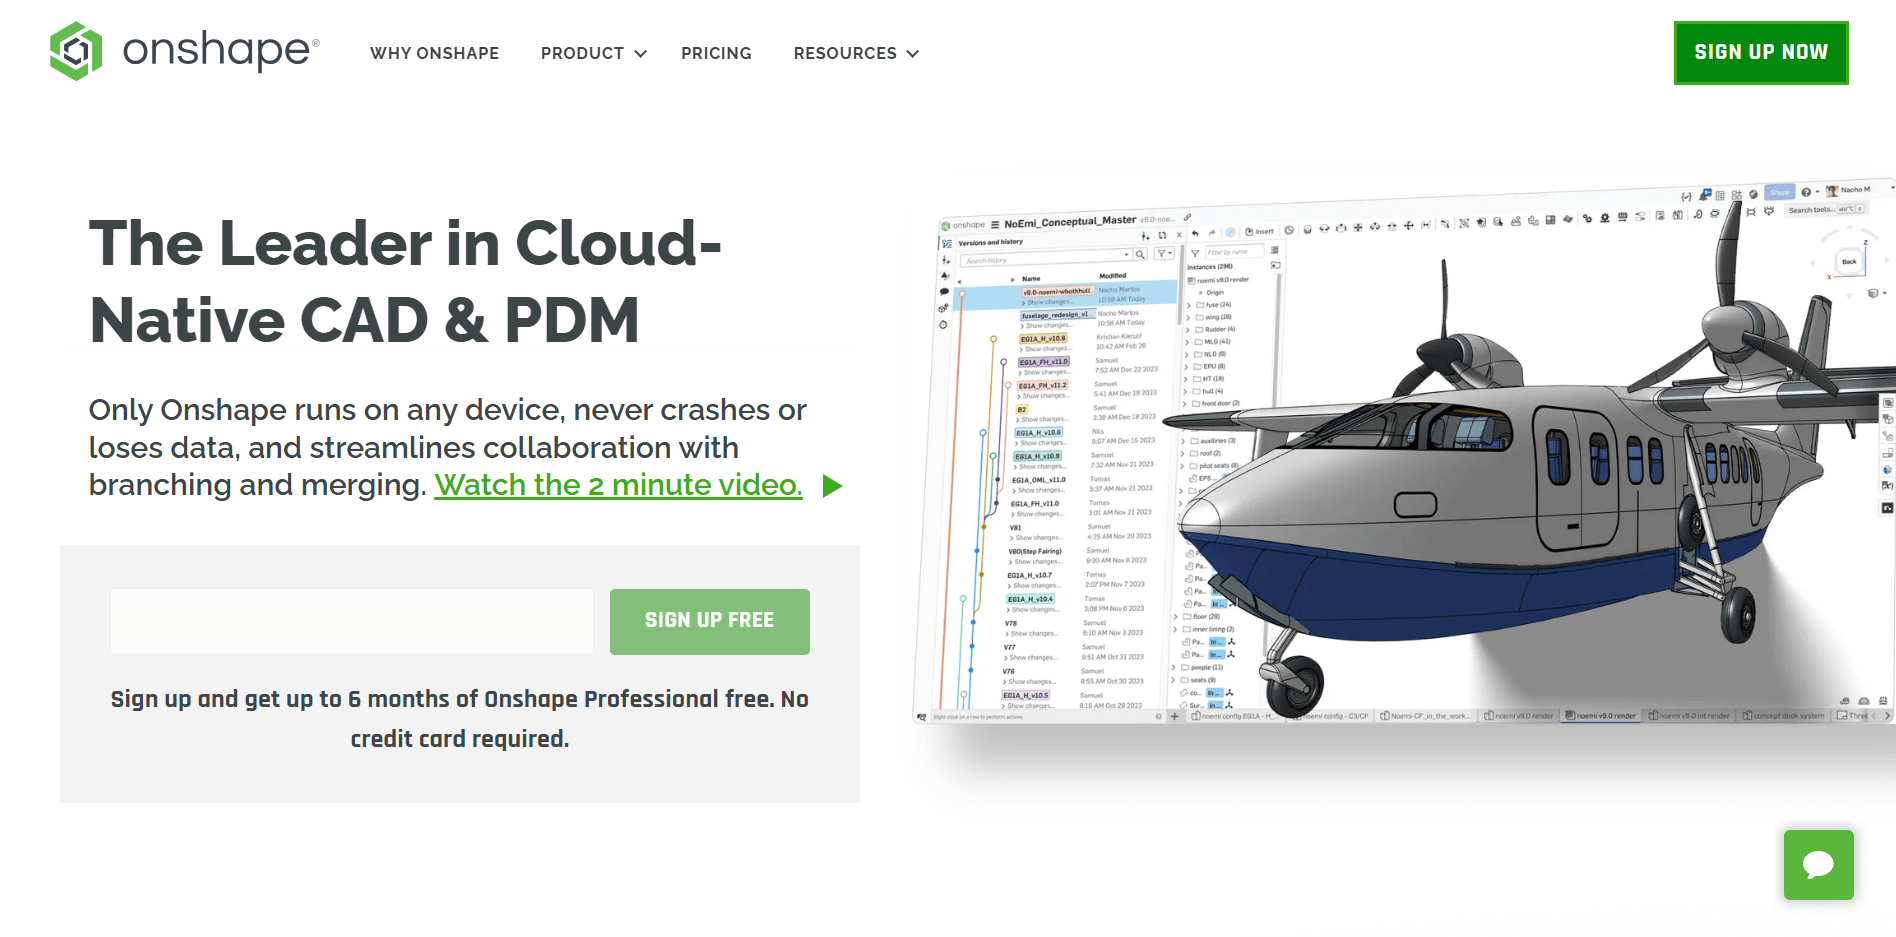Click the Filter by name field

(x=1233, y=252)
